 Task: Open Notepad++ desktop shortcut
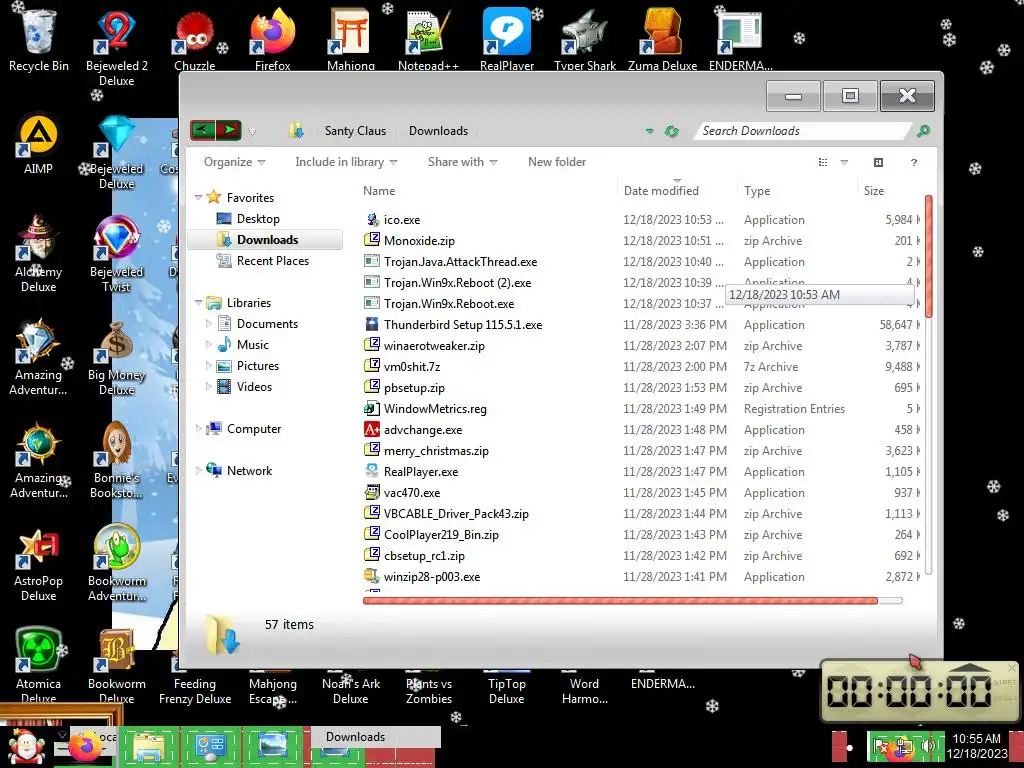point(428,39)
